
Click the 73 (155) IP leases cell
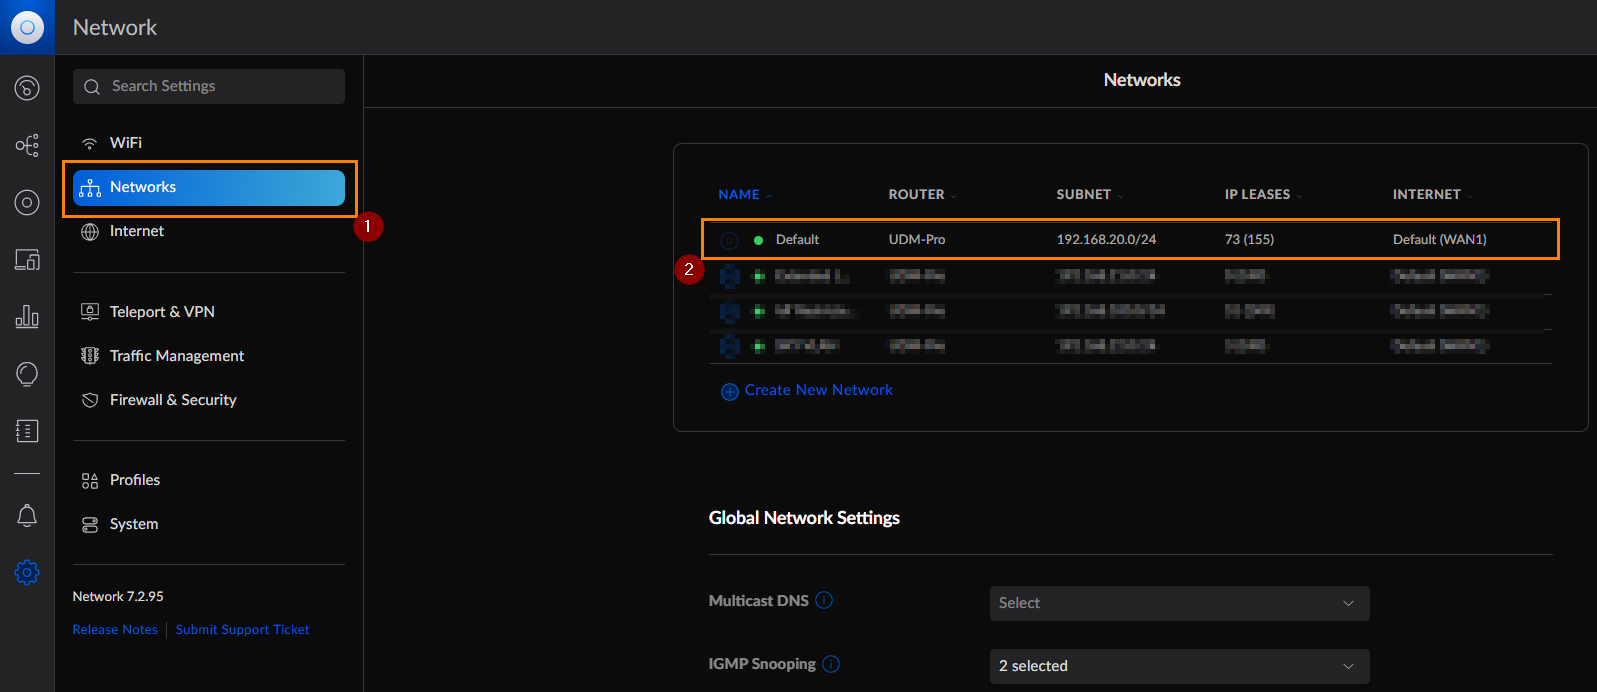pos(1249,239)
